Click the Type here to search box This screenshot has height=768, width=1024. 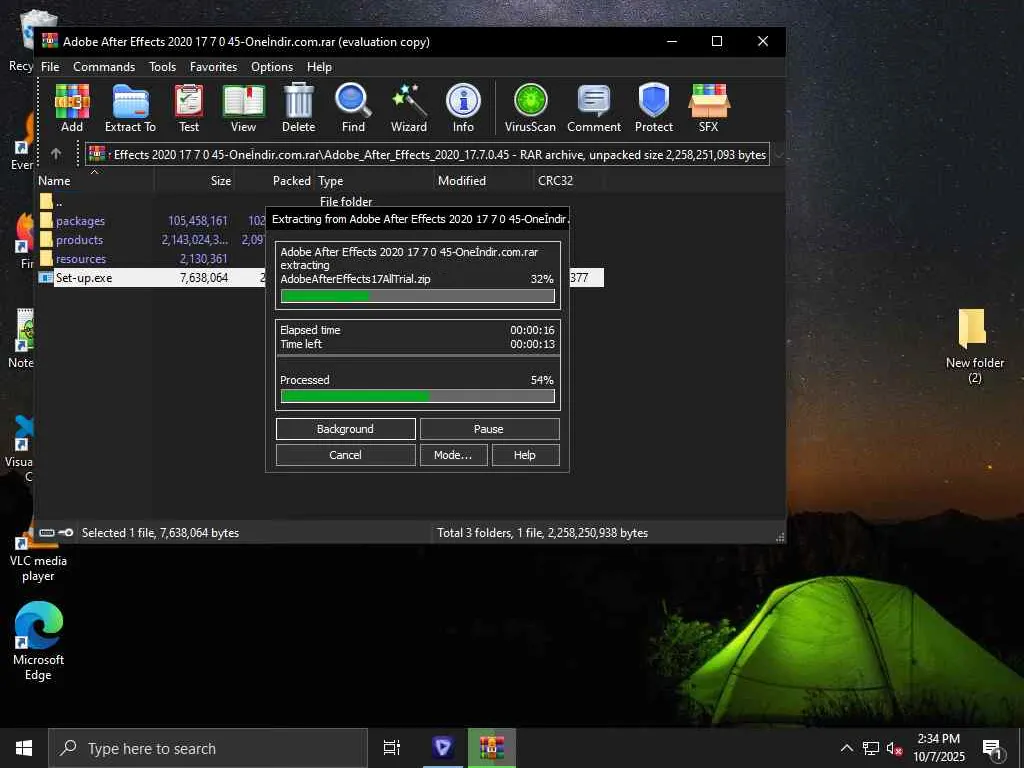pyautogui.click(x=208, y=748)
